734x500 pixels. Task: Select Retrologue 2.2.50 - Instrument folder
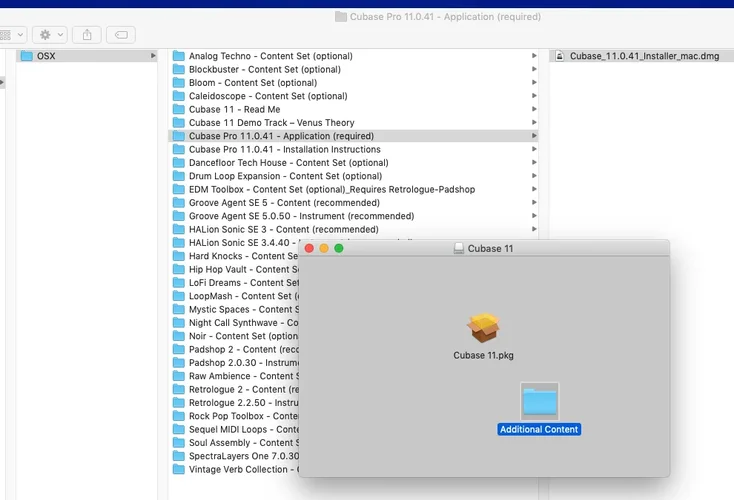[234, 403]
